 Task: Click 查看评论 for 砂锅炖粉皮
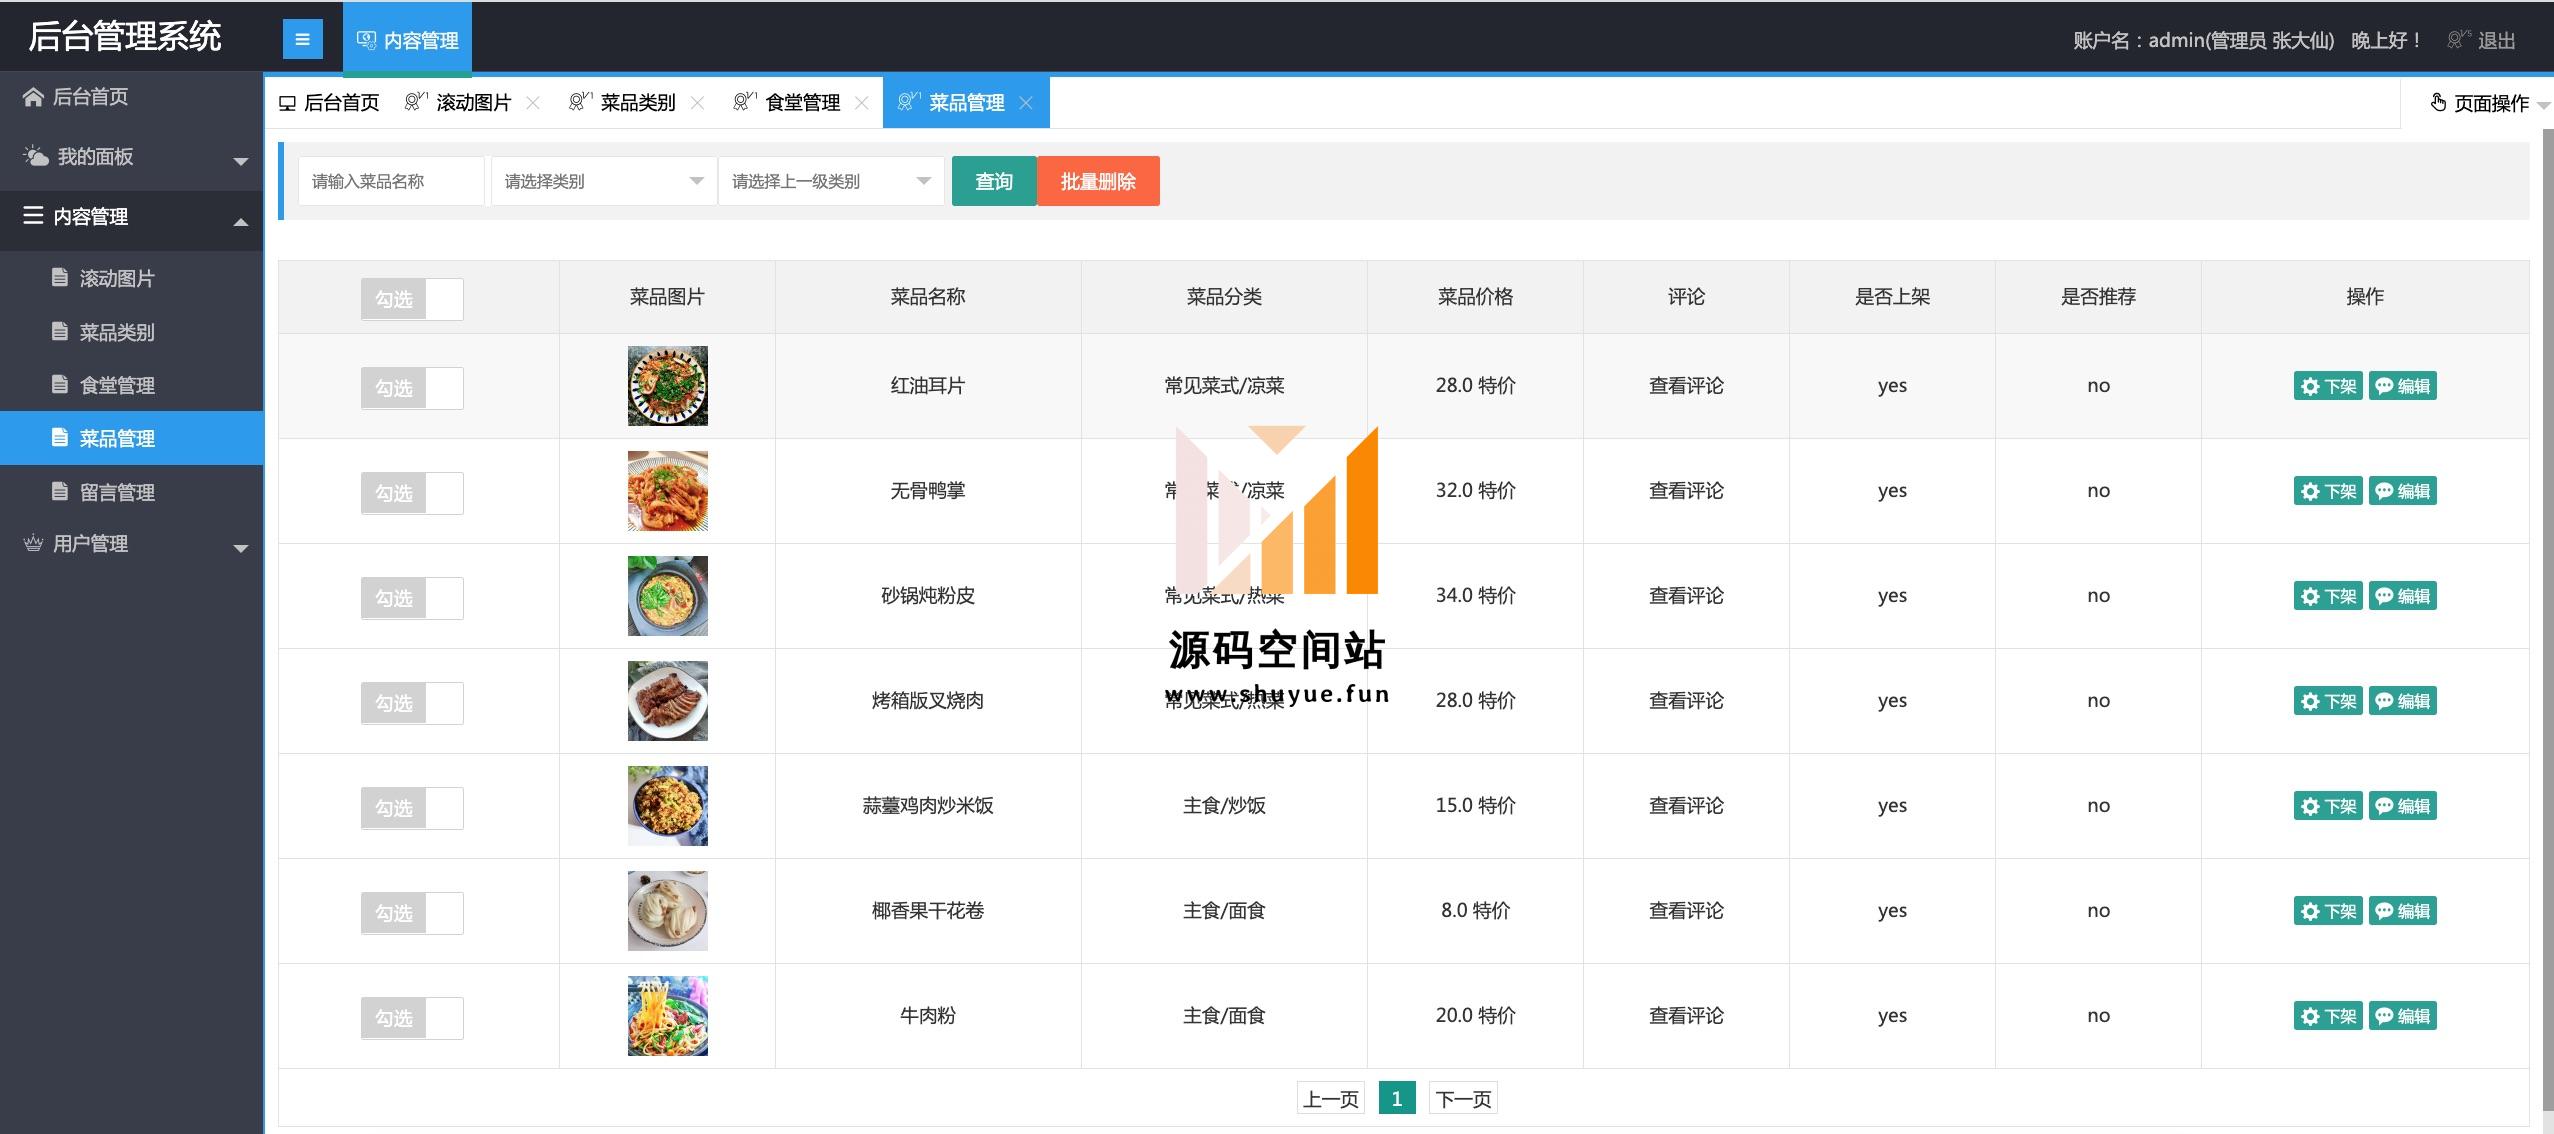point(1686,596)
